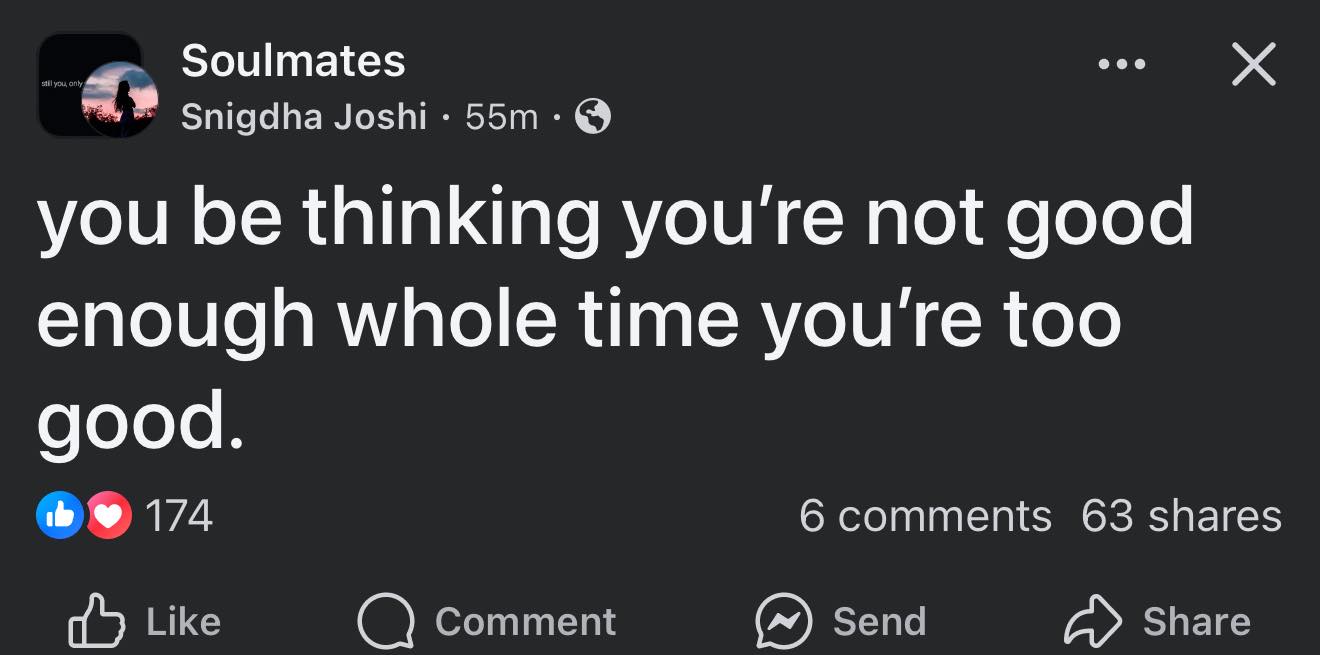Click the blue like reaction icon
The width and height of the screenshot is (1320, 655).
(60, 517)
